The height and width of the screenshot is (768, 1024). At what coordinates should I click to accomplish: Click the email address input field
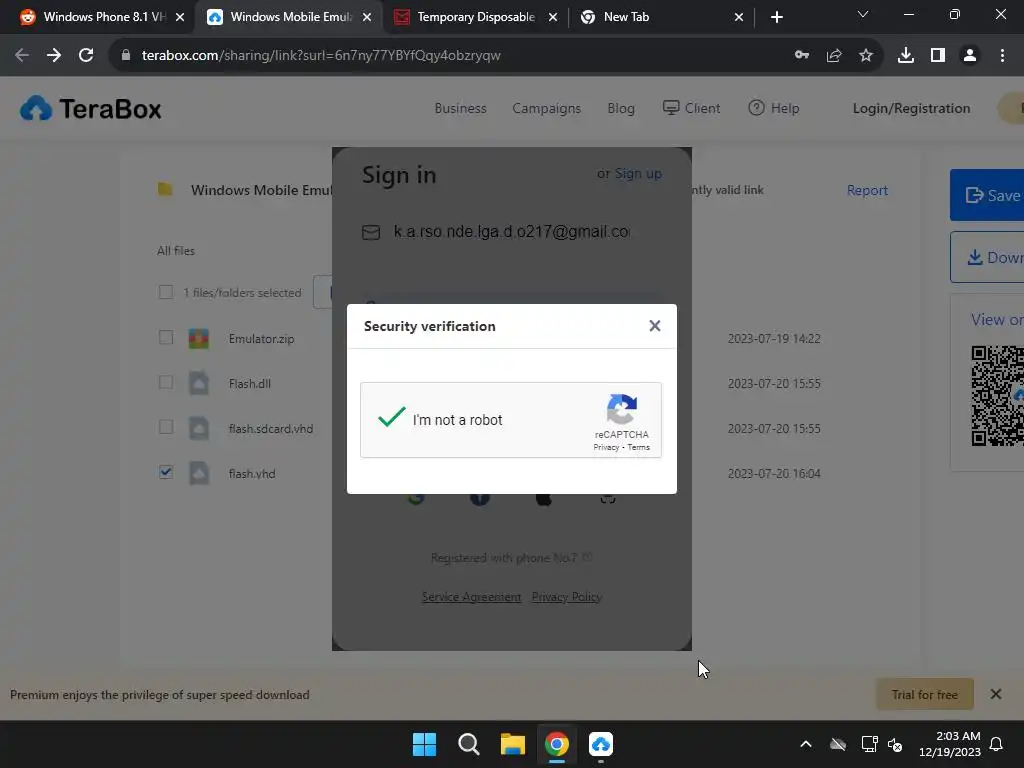(512, 232)
